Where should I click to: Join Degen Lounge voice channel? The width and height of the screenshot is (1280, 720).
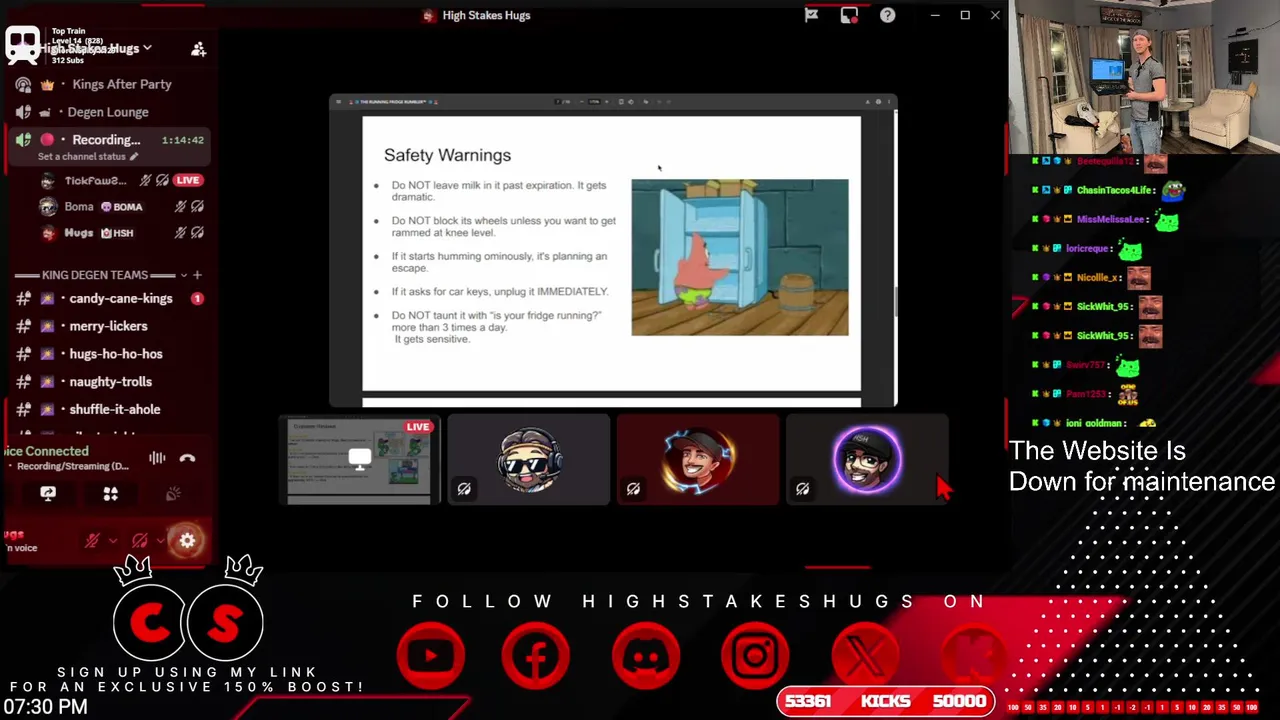click(x=108, y=112)
